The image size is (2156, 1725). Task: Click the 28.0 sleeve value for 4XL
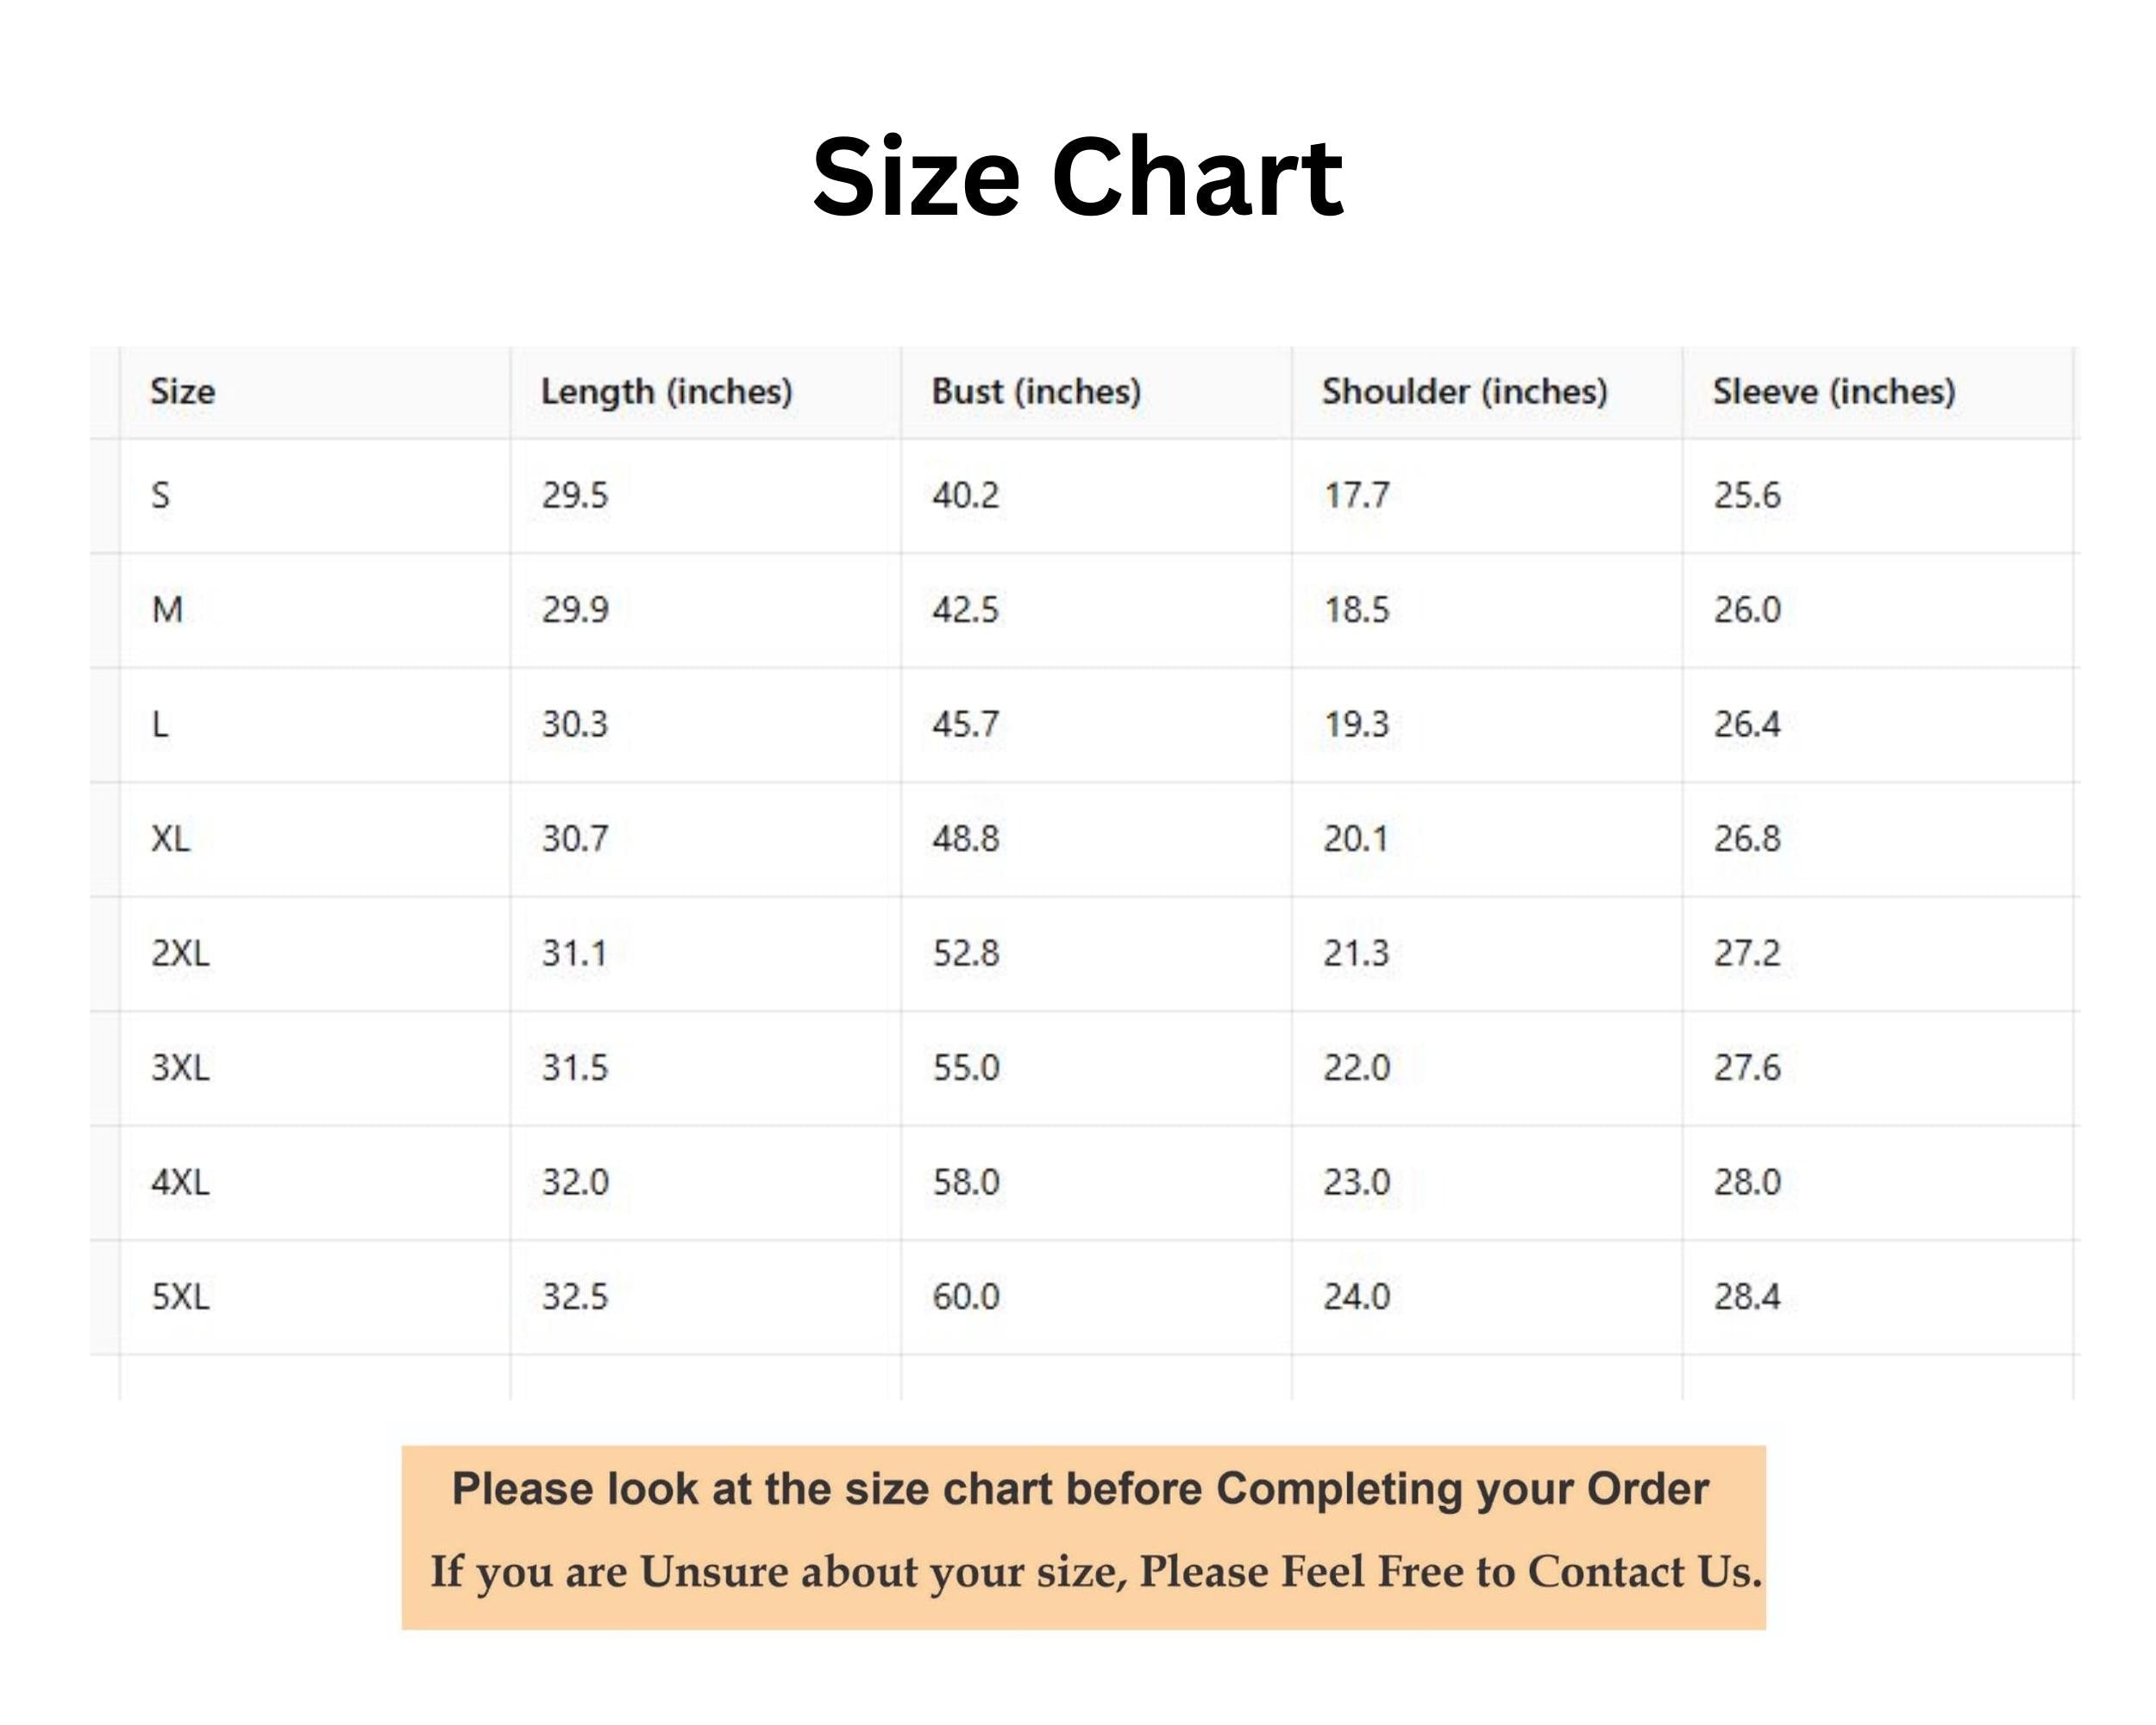[x=1747, y=1182]
